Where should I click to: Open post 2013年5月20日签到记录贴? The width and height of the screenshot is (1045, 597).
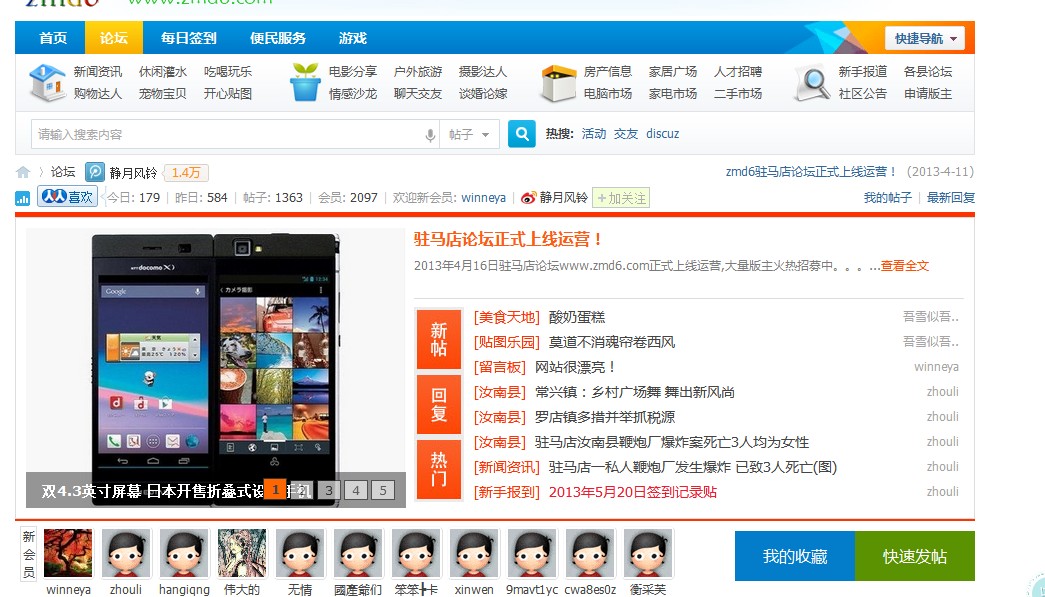632,492
